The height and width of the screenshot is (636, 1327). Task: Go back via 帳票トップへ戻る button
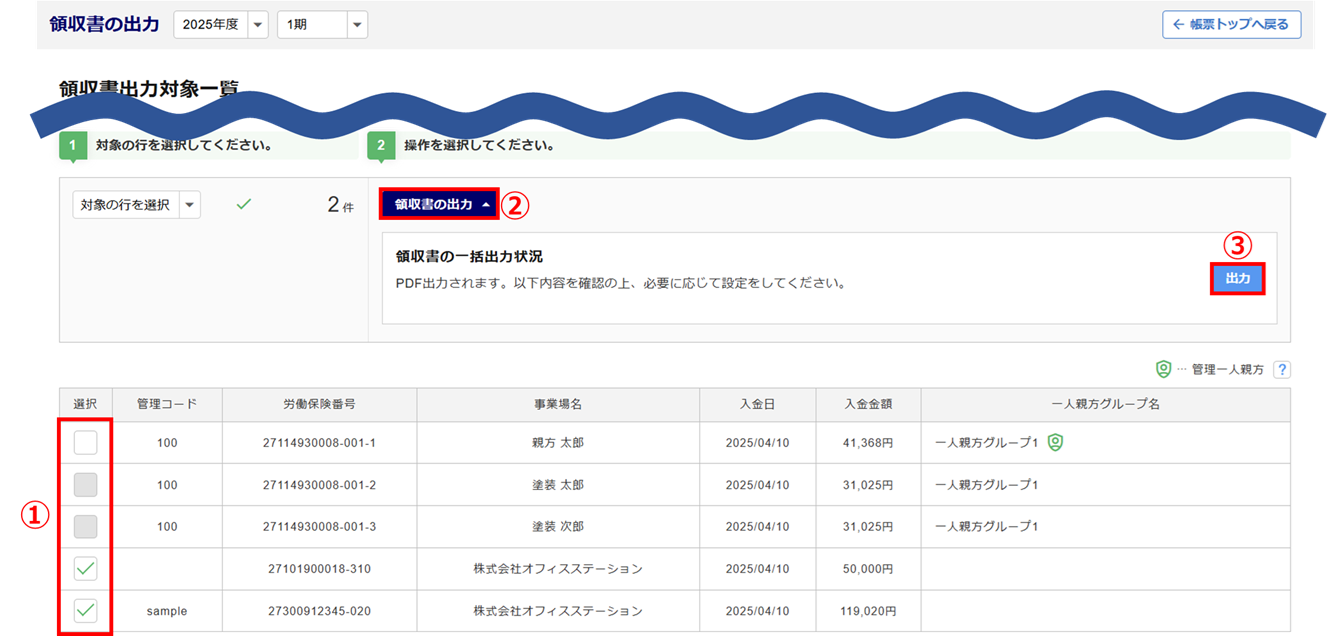pos(1231,25)
